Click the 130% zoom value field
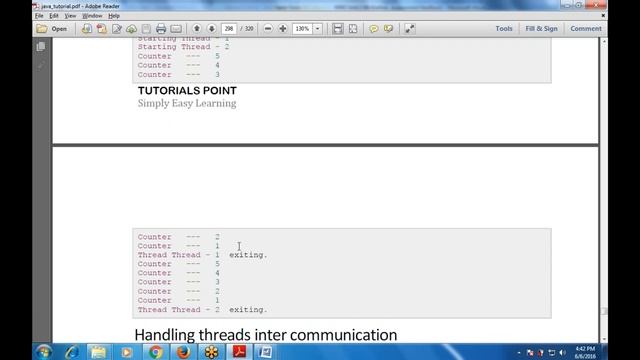This screenshot has width=640, height=360. [302, 29]
